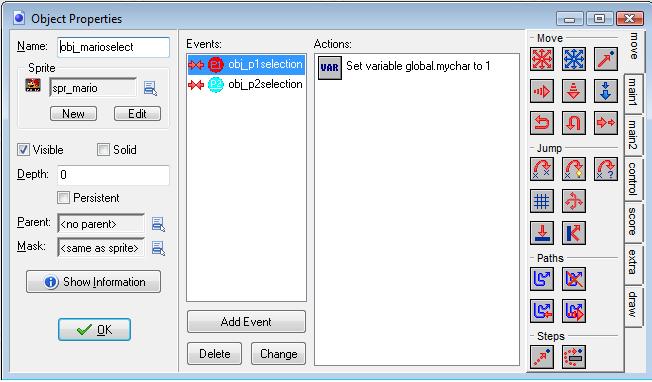Select the Bounce action icon
Image resolution: width=652 pixels, height=382 pixels.
574,233
